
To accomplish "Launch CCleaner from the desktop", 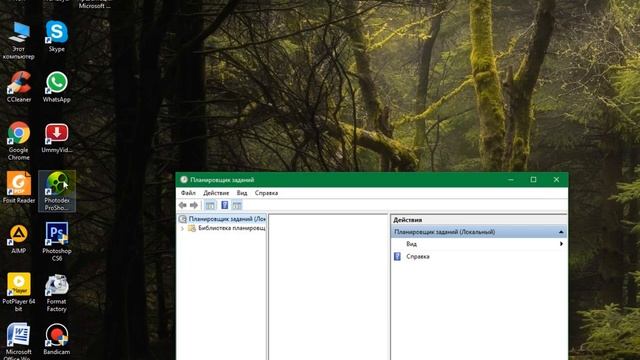I will 18,87.
